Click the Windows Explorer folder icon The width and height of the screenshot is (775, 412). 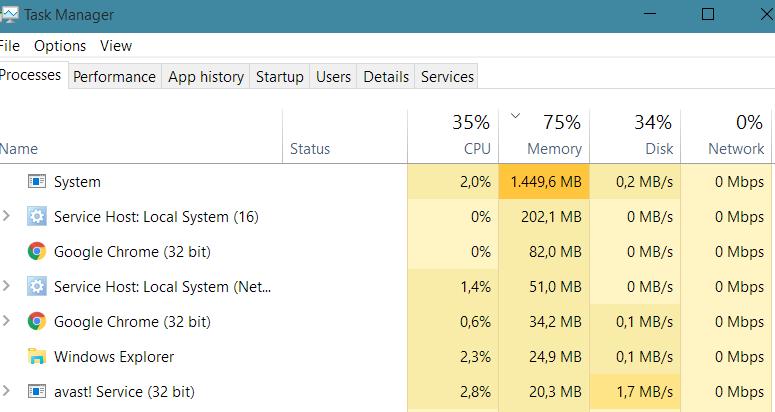coord(37,356)
